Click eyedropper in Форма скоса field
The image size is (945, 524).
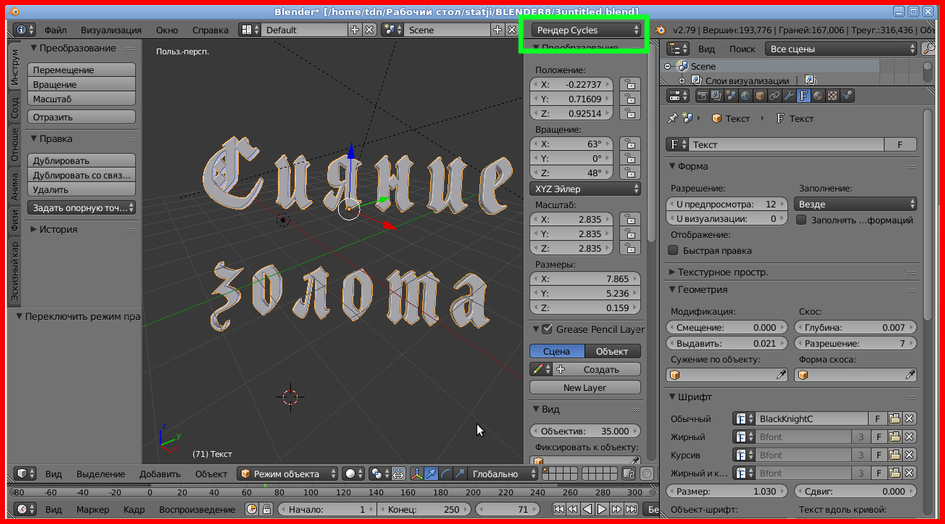click(x=909, y=375)
